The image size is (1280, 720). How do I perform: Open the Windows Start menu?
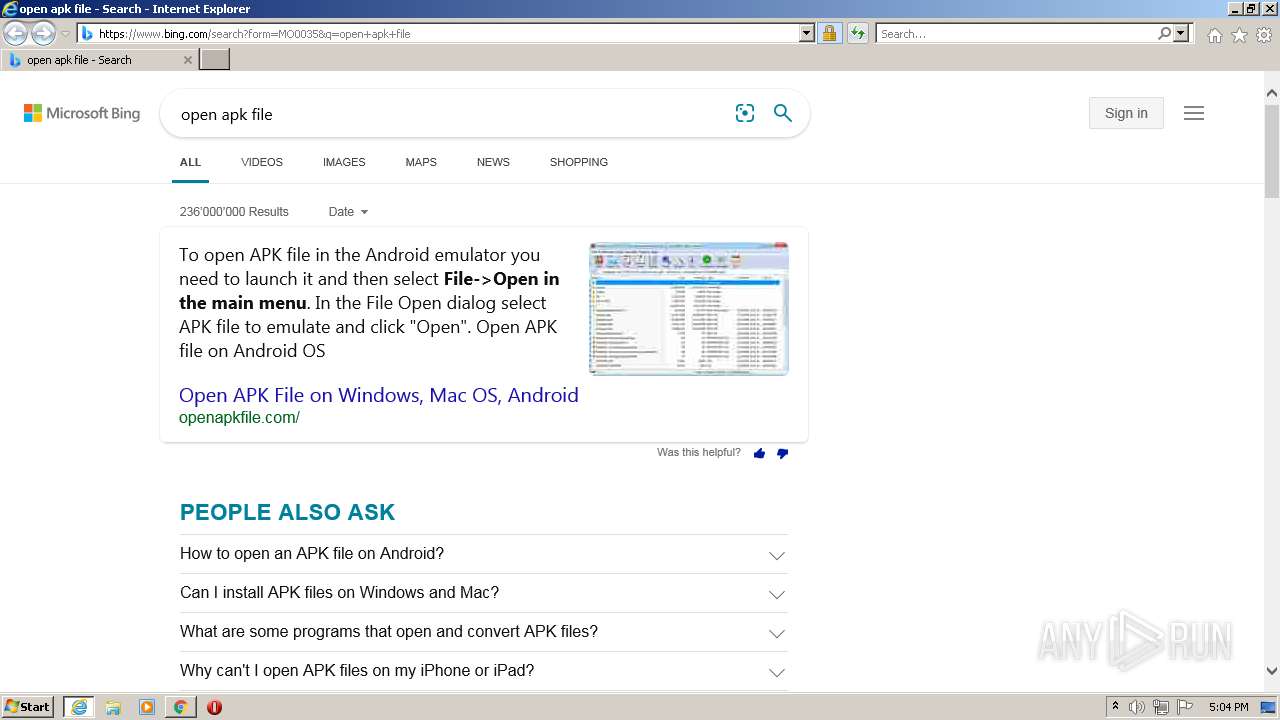28,707
